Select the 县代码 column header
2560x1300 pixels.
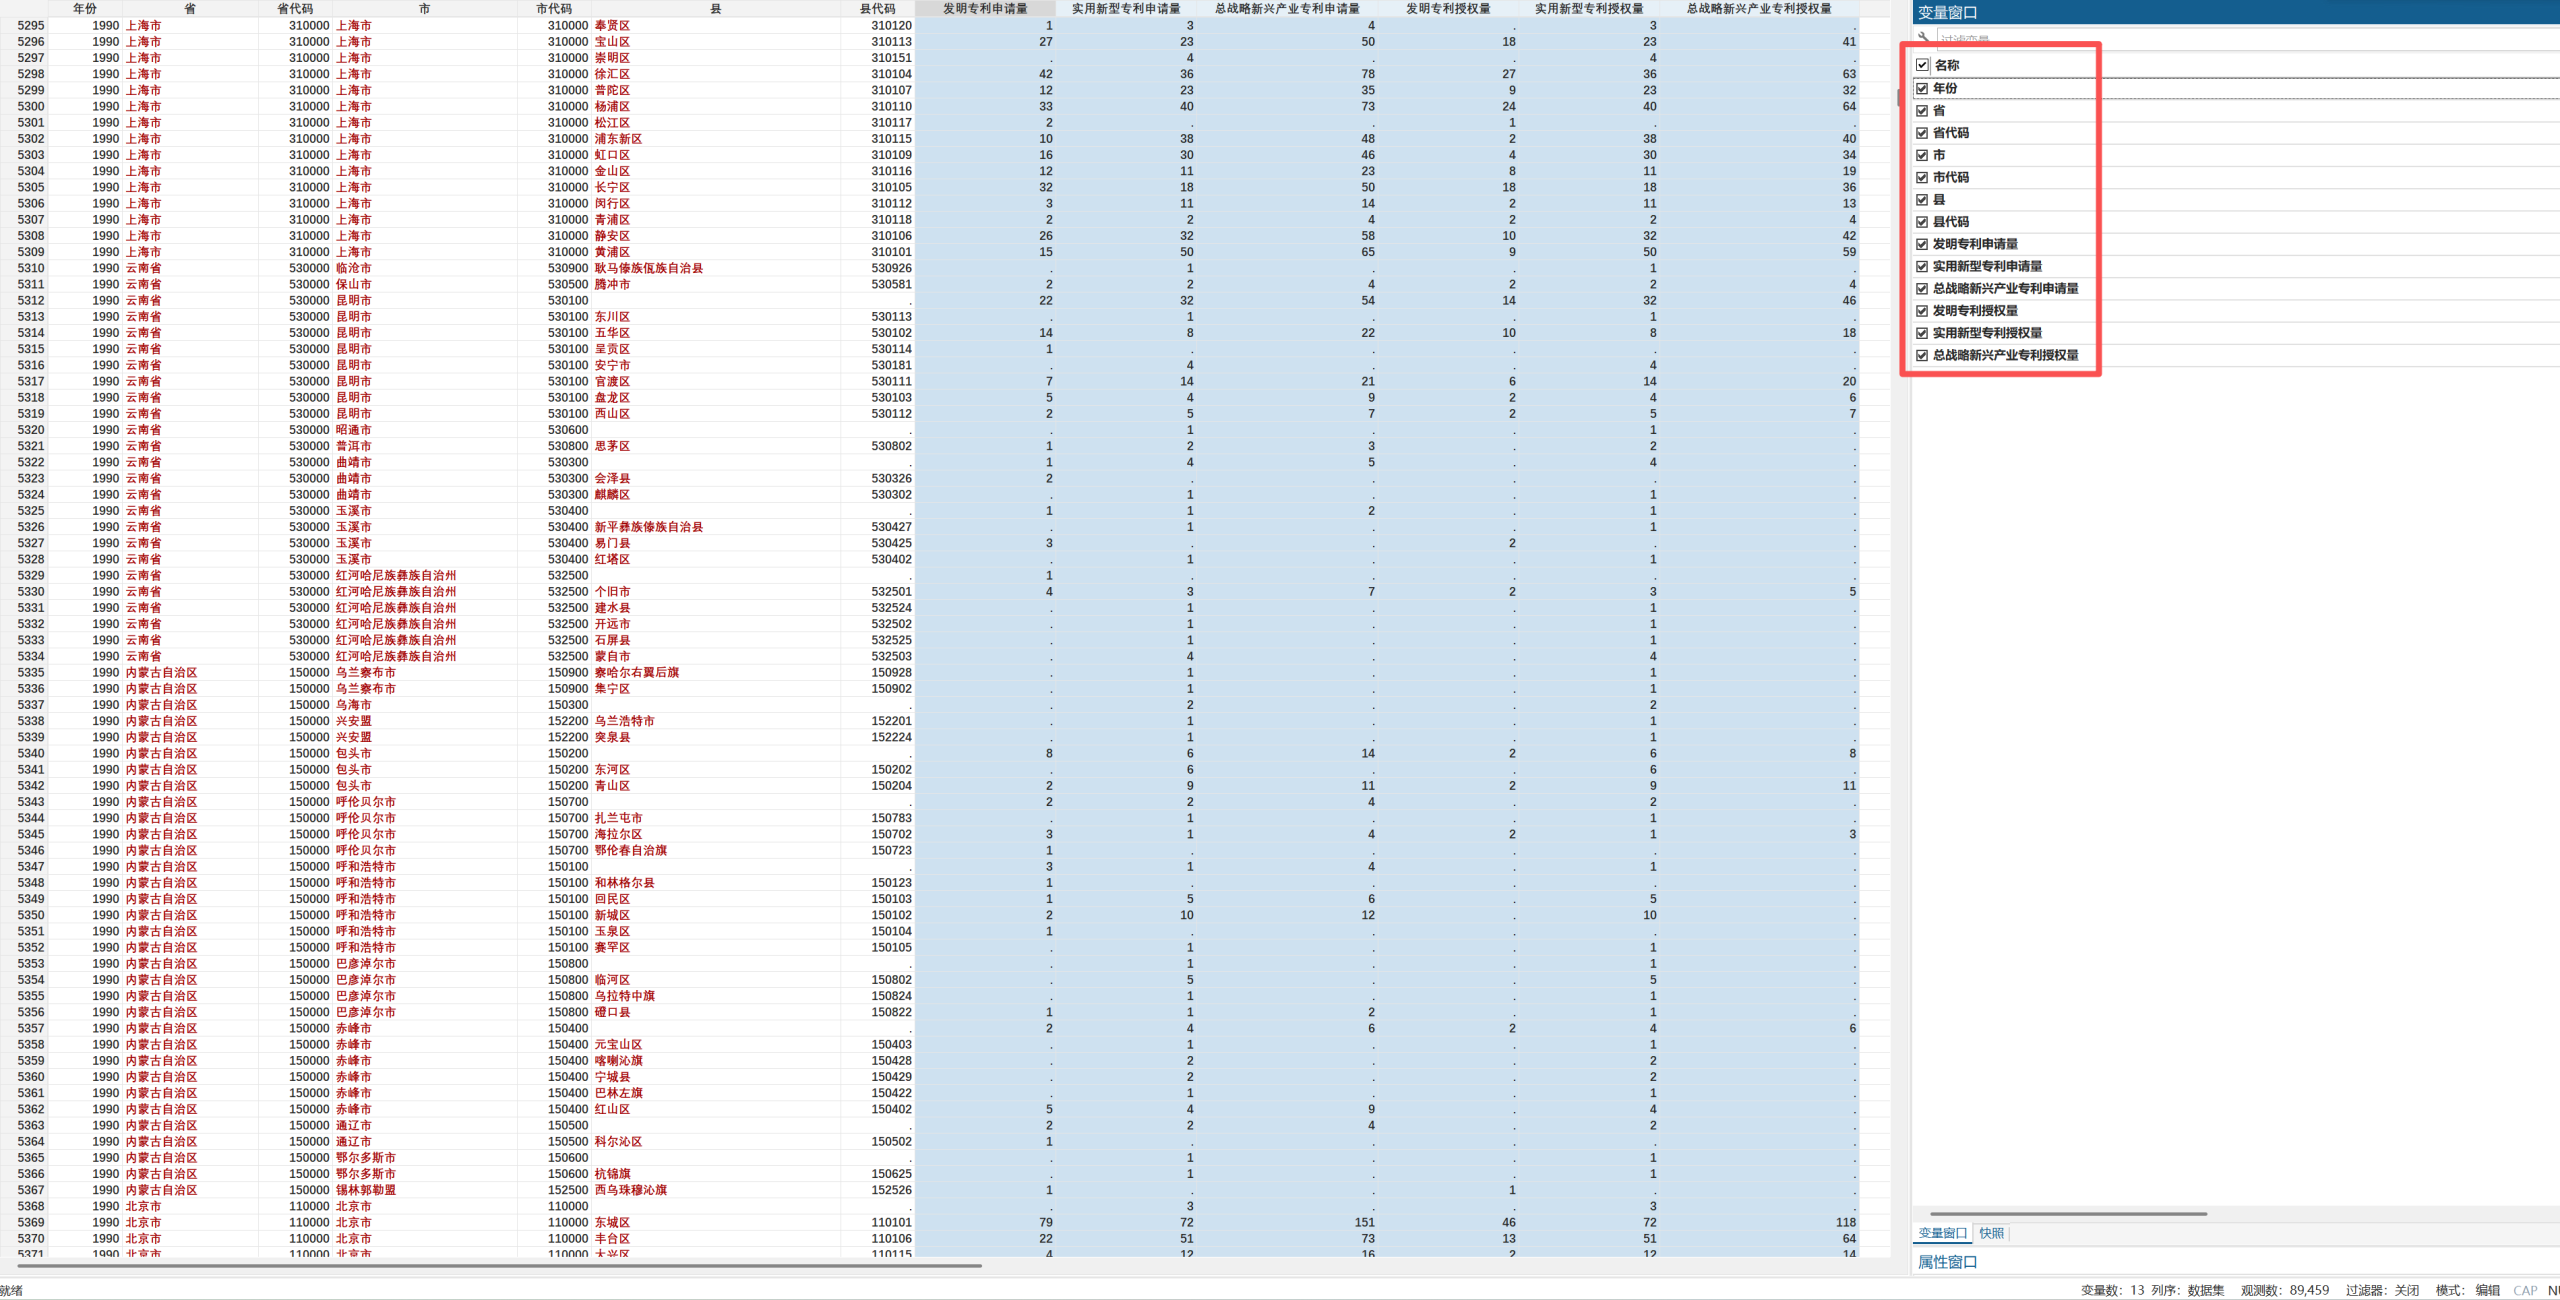[x=877, y=8]
